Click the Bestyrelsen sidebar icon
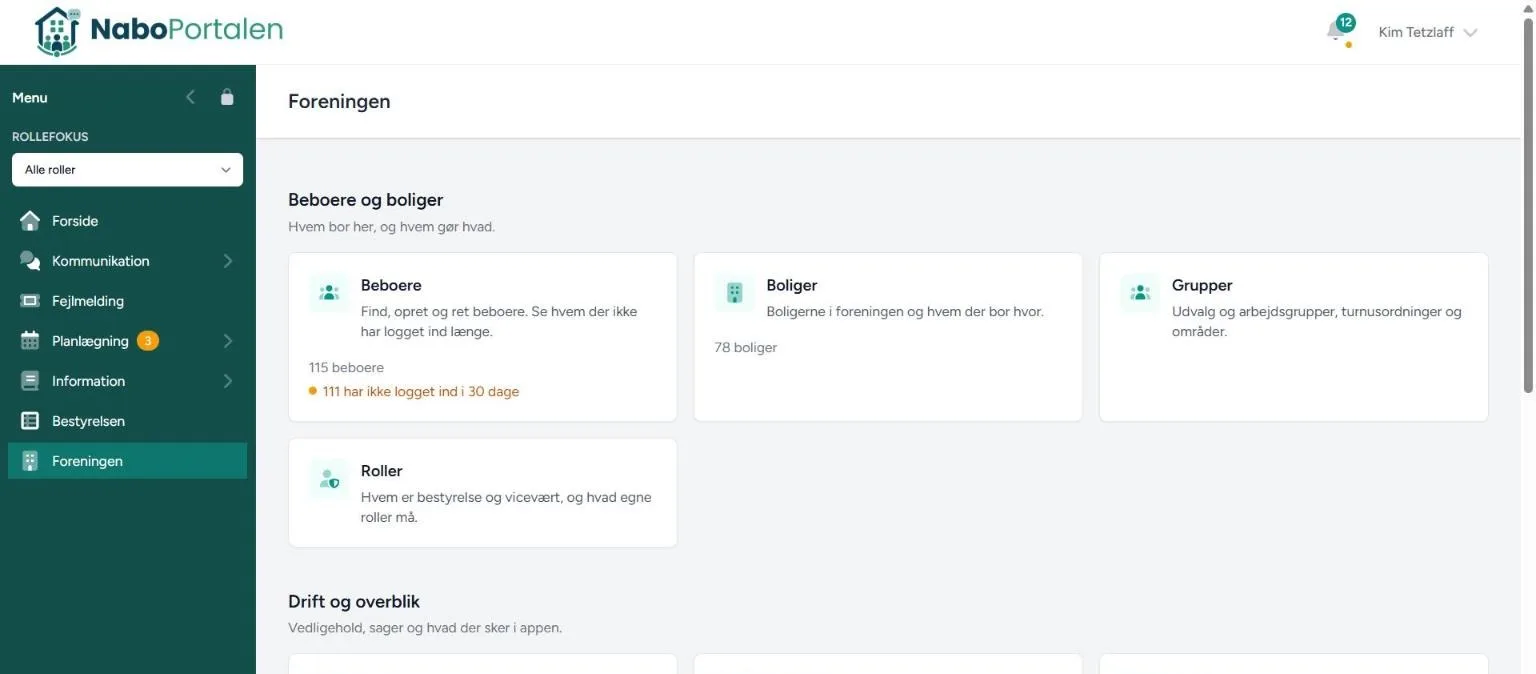 [30, 421]
